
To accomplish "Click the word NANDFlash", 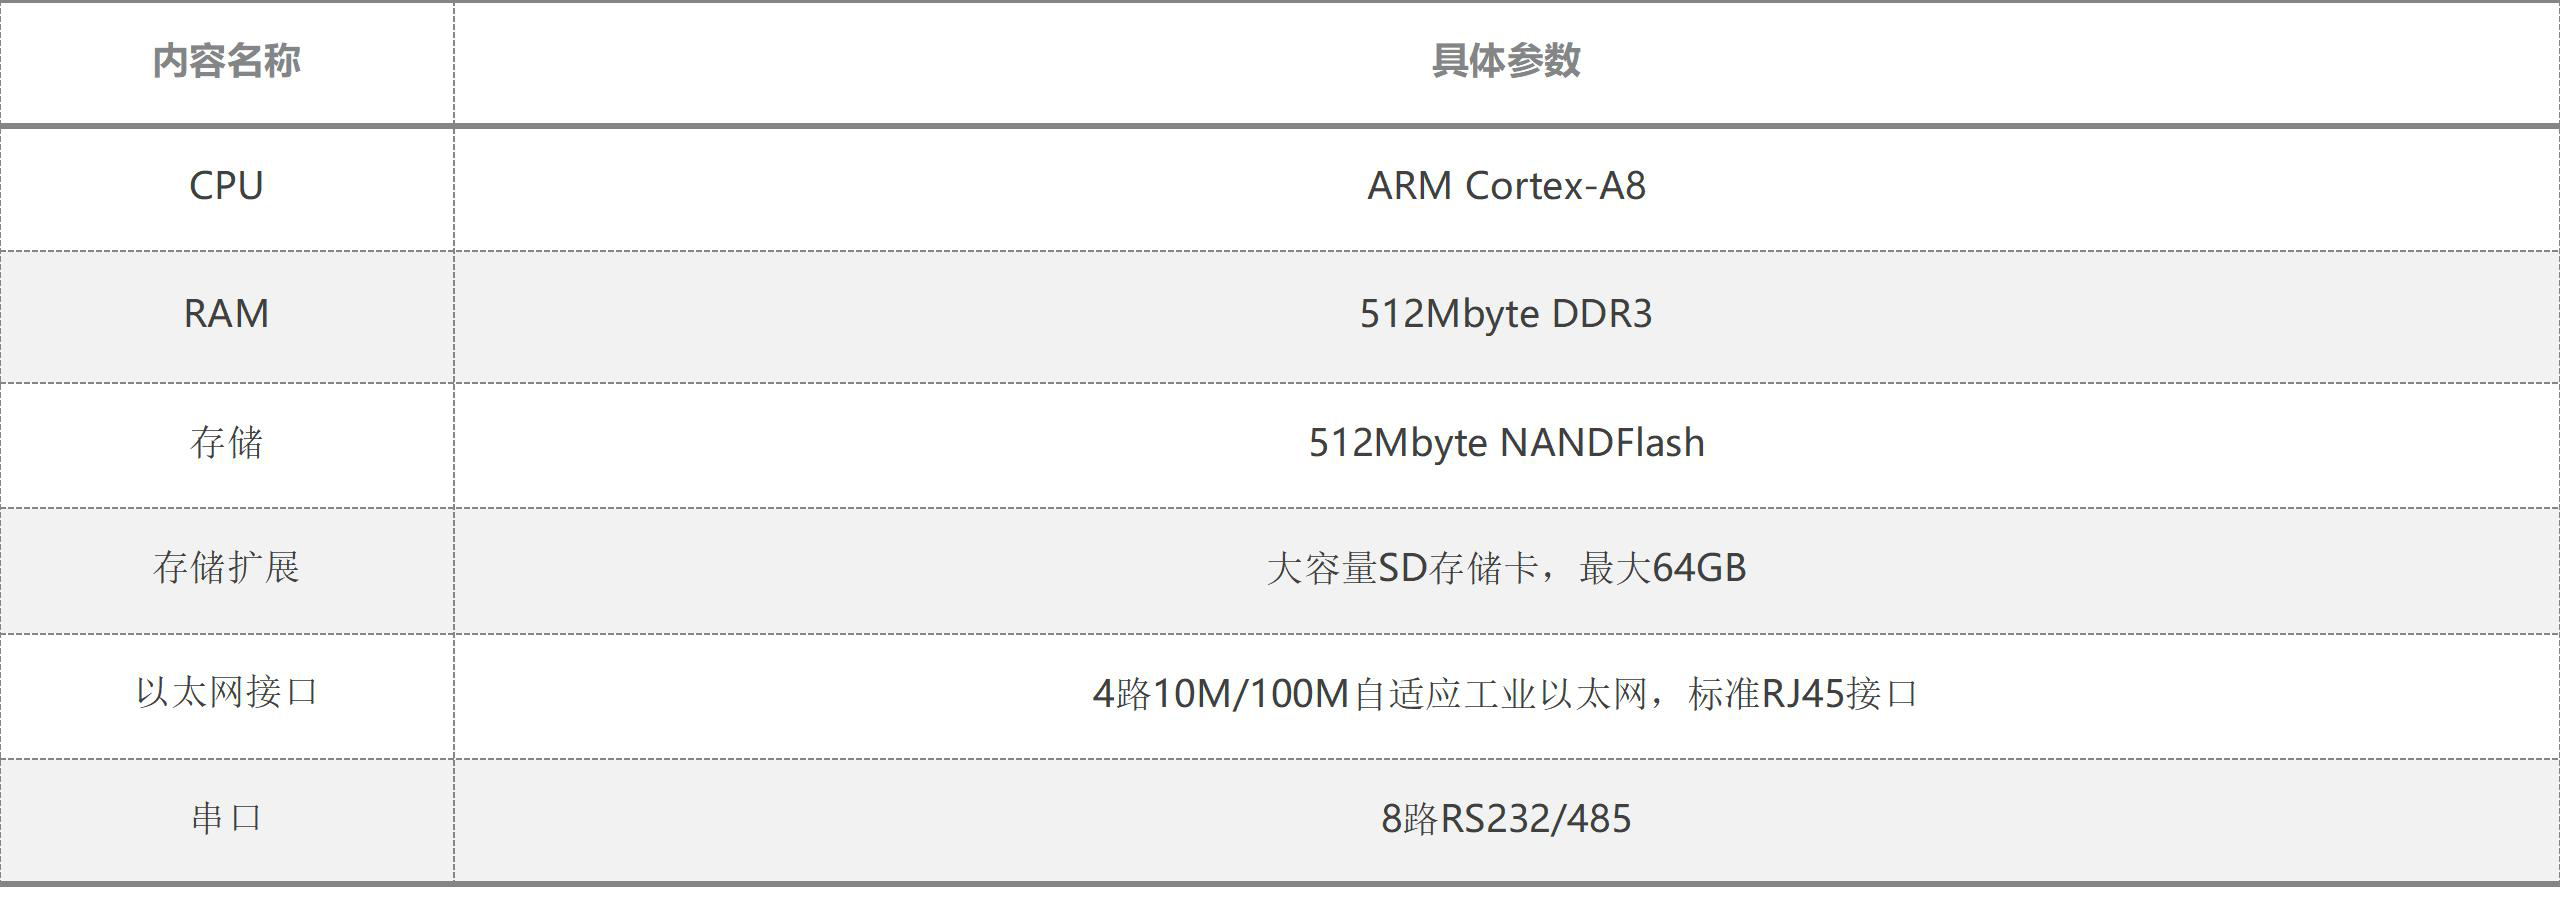I will click(x=1603, y=442).
